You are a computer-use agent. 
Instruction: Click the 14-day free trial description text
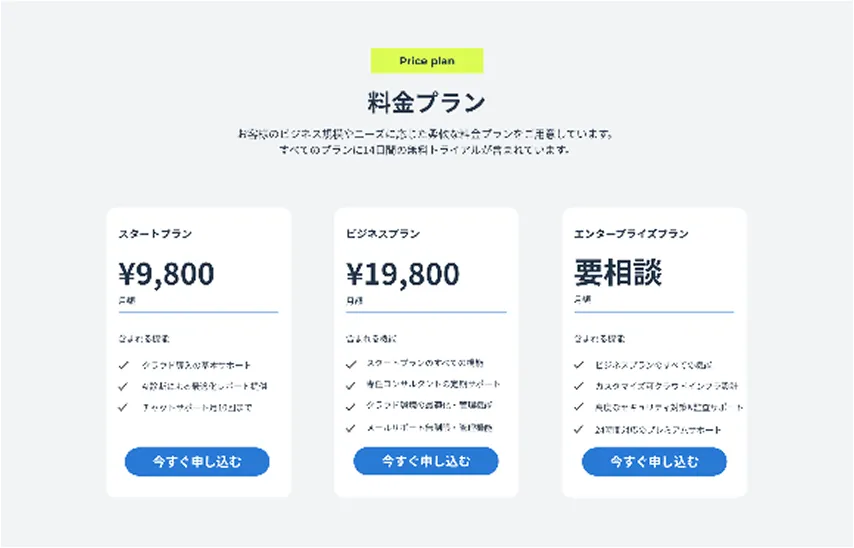pyautogui.click(x=427, y=150)
